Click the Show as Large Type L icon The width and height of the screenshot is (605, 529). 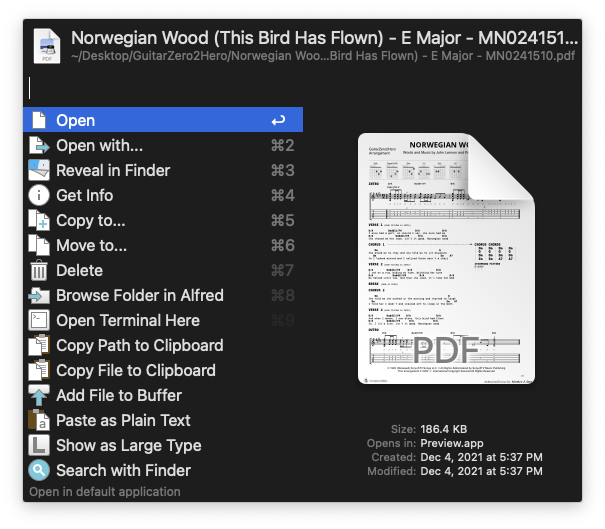pos(39,445)
